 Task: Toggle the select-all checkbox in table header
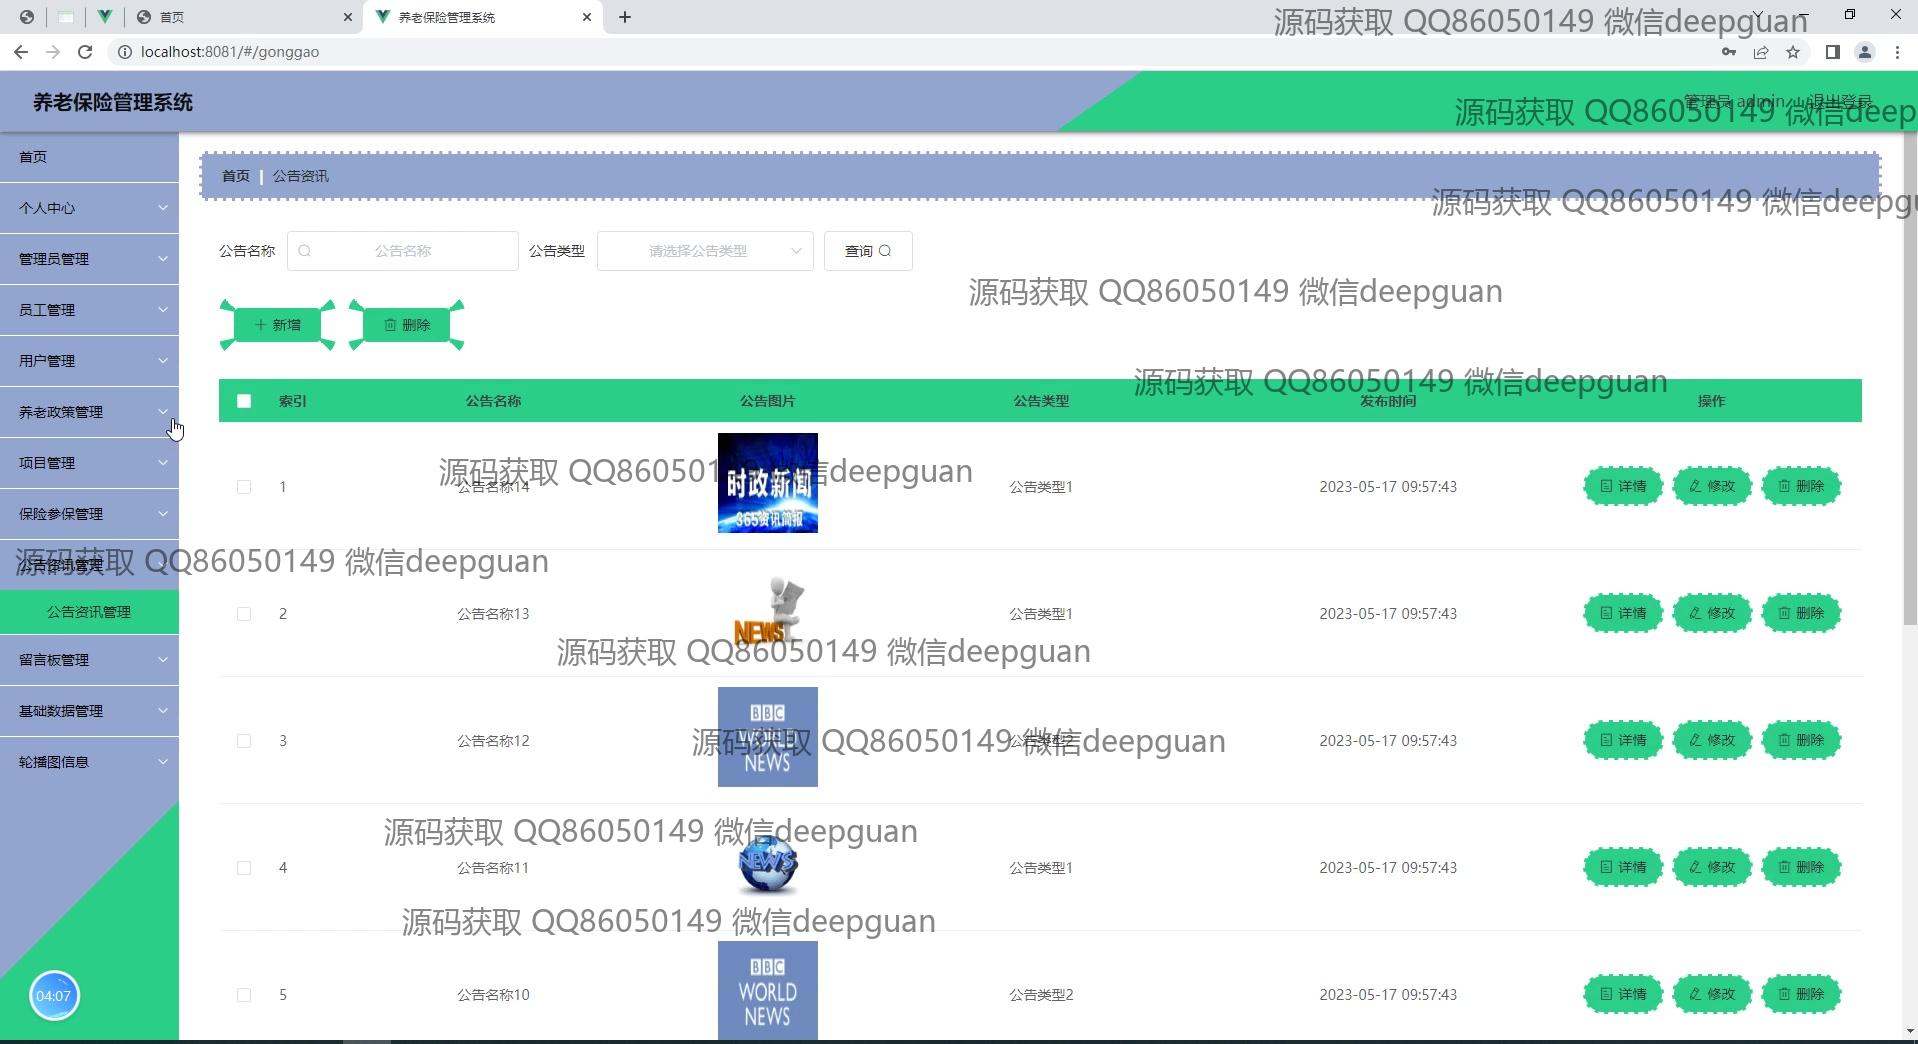pyautogui.click(x=244, y=401)
